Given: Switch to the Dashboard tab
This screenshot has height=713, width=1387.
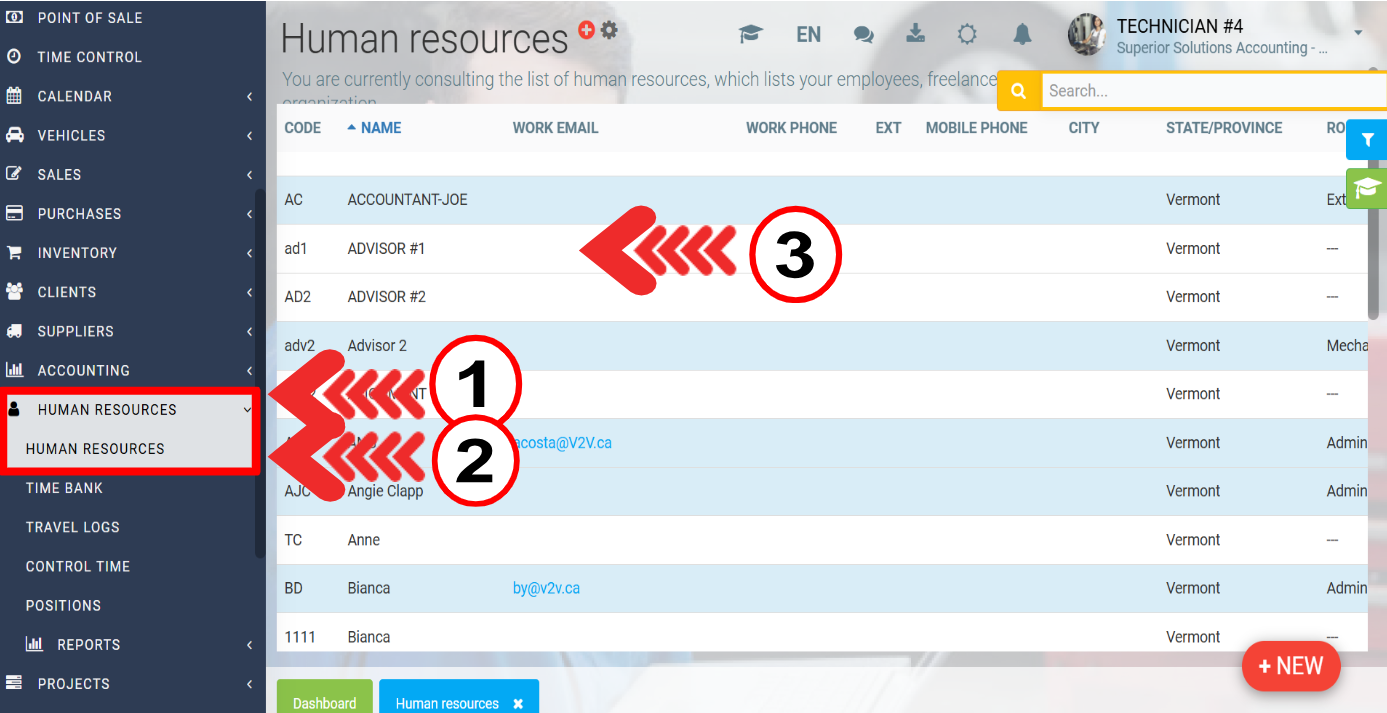Looking at the screenshot, I should [x=324, y=703].
